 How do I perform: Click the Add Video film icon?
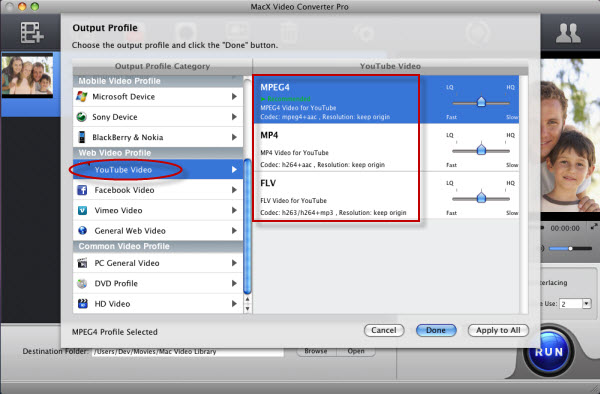[x=32, y=33]
